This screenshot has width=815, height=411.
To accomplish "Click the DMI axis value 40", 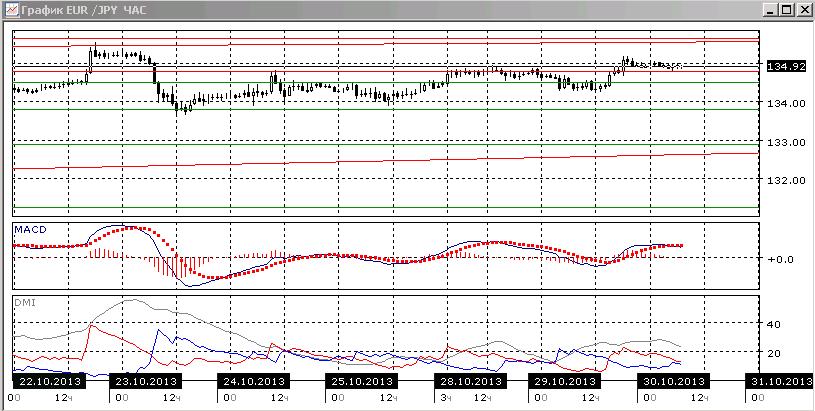I will tap(774, 324).
